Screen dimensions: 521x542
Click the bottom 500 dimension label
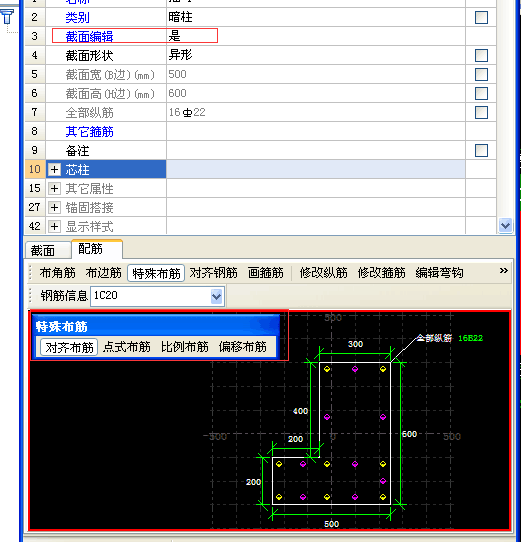coord(331,524)
